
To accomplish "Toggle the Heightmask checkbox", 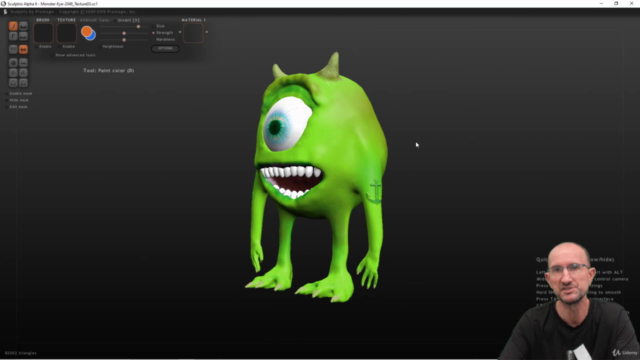I will (100, 47).
